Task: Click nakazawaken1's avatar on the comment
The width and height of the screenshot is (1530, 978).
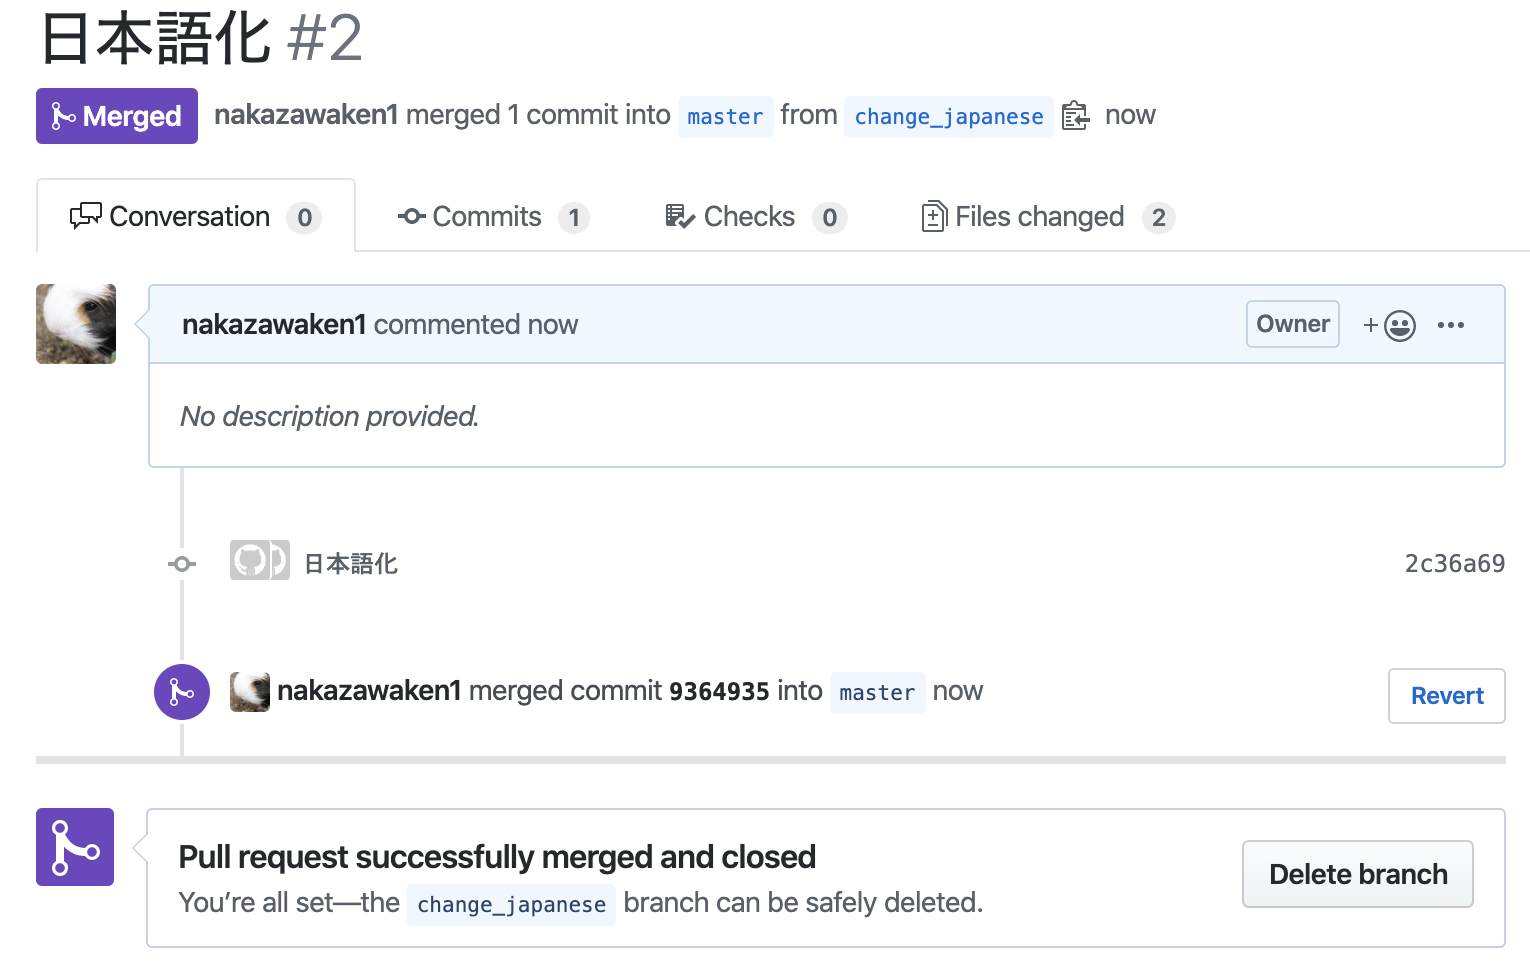Action: (75, 324)
